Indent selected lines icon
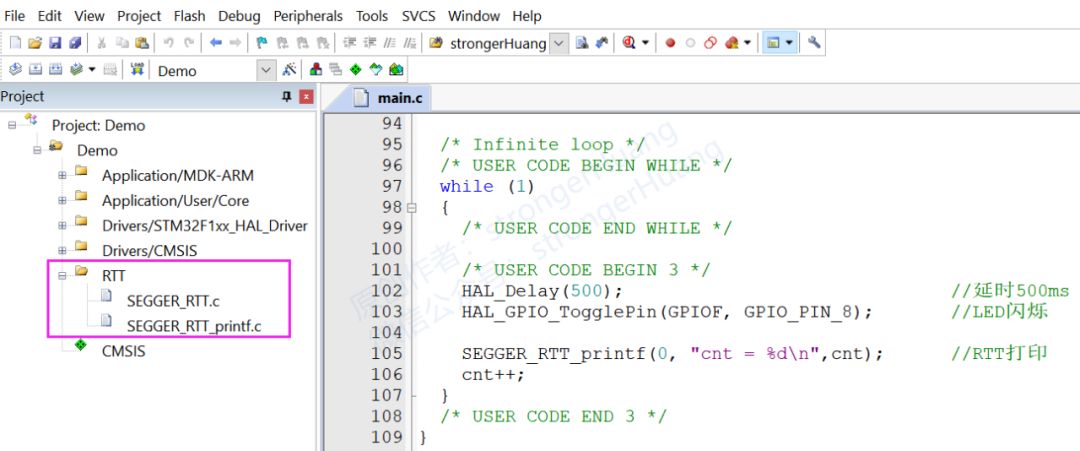This screenshot has height=451, width=1080. tap(350, 43)
